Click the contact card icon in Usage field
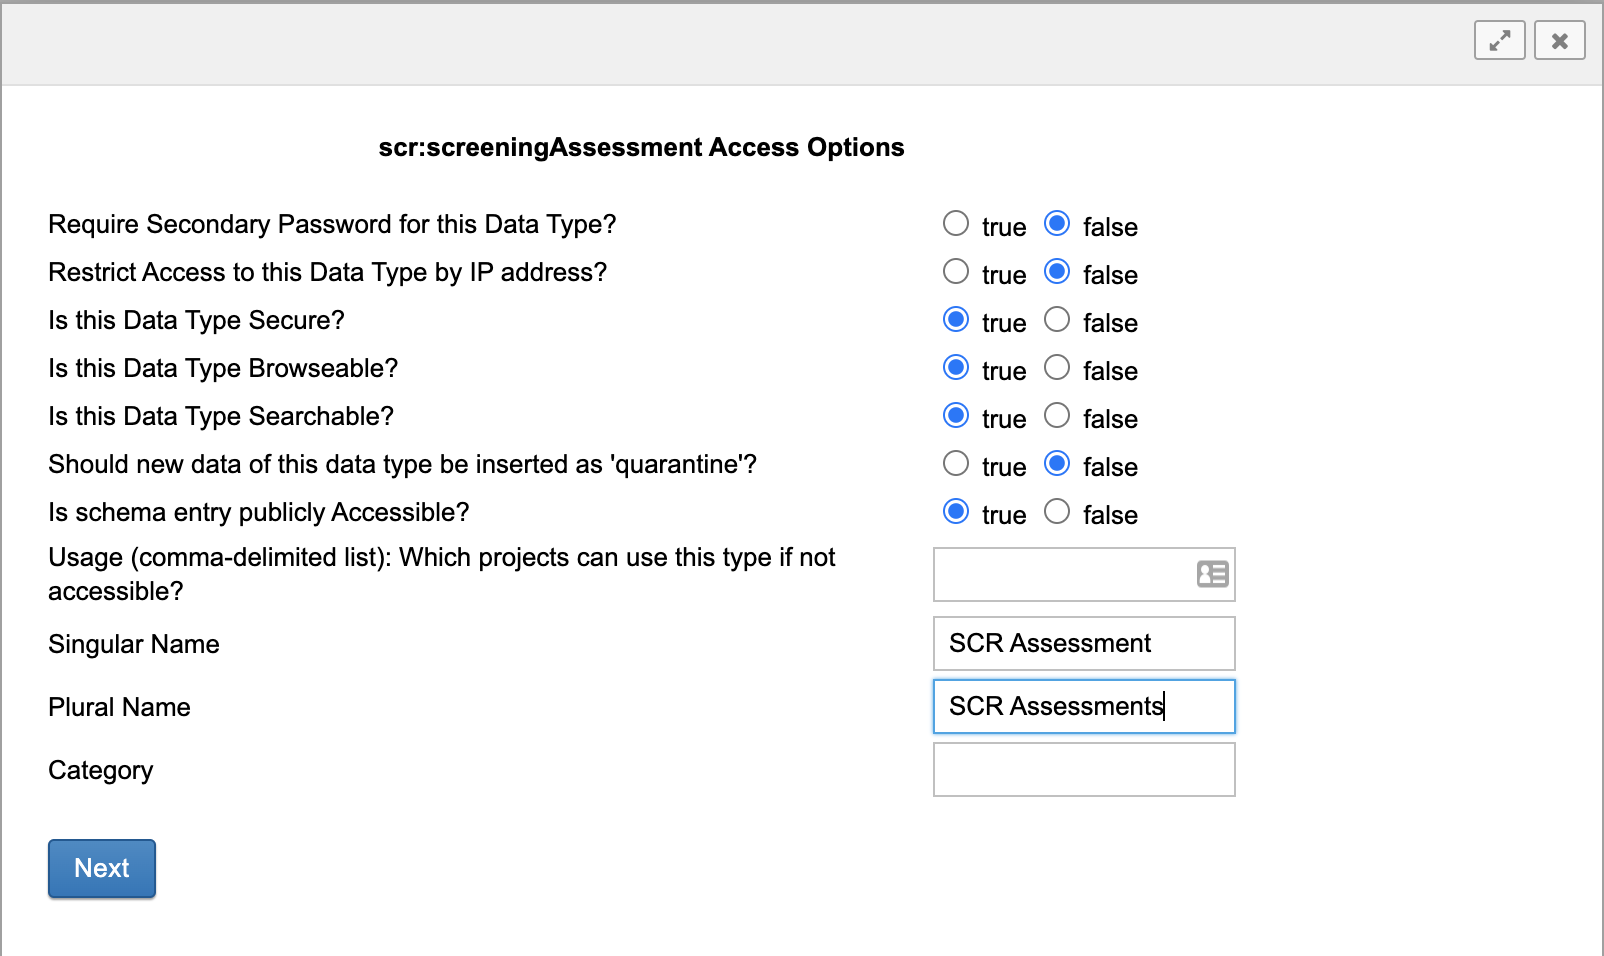Image resolution: width=1604 pixels, height=956 pixels. point(1212,574)
